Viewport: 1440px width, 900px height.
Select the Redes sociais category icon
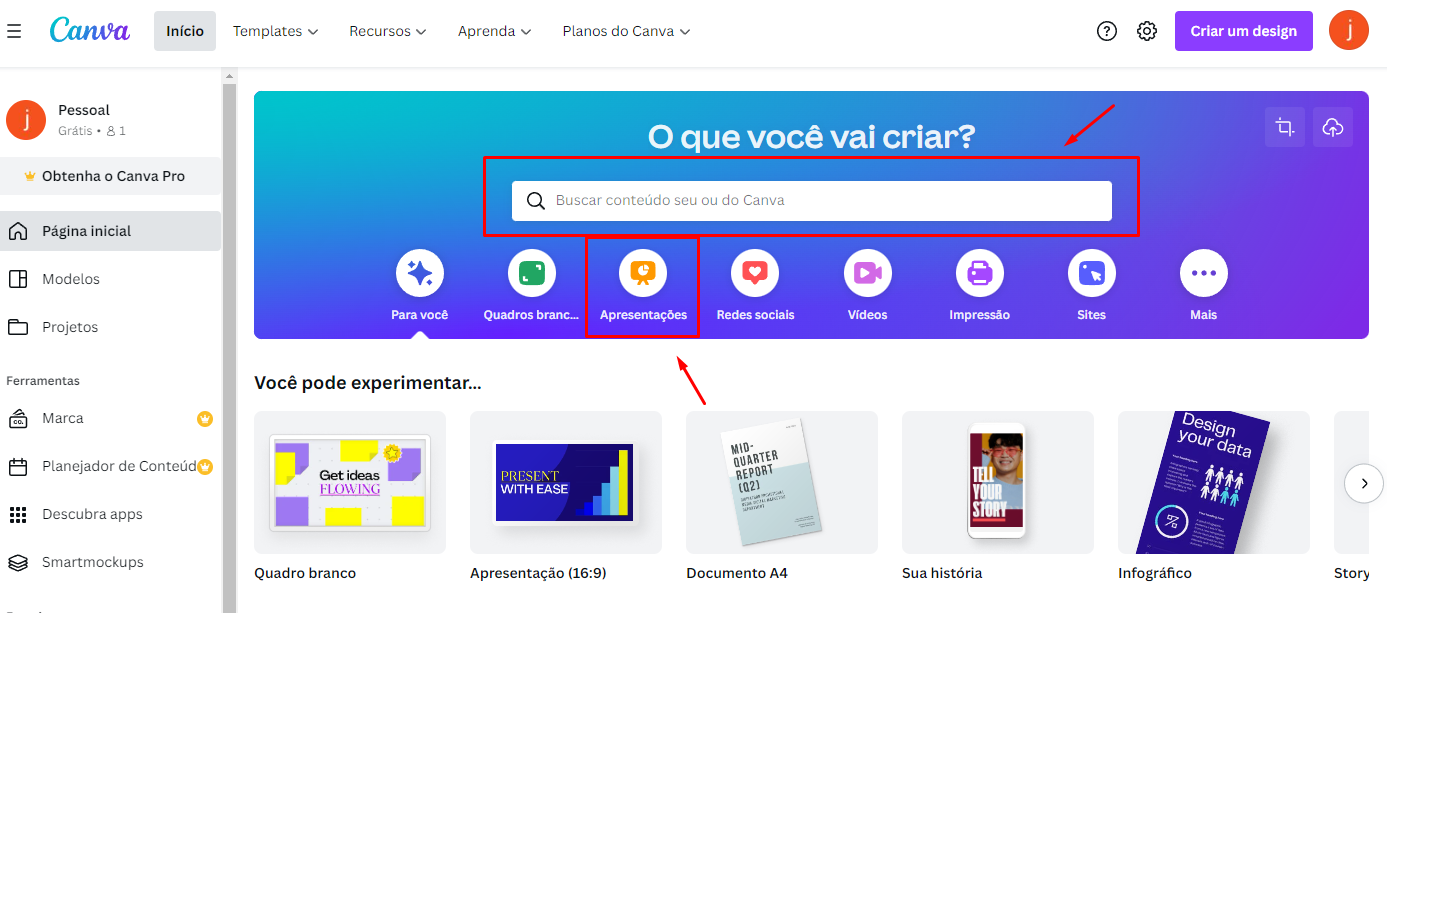tap(755, 273)
